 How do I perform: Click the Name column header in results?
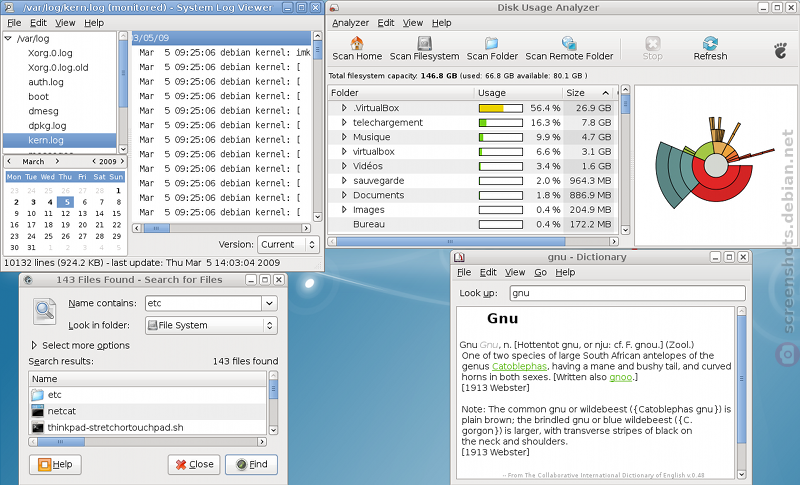[147, 379]
